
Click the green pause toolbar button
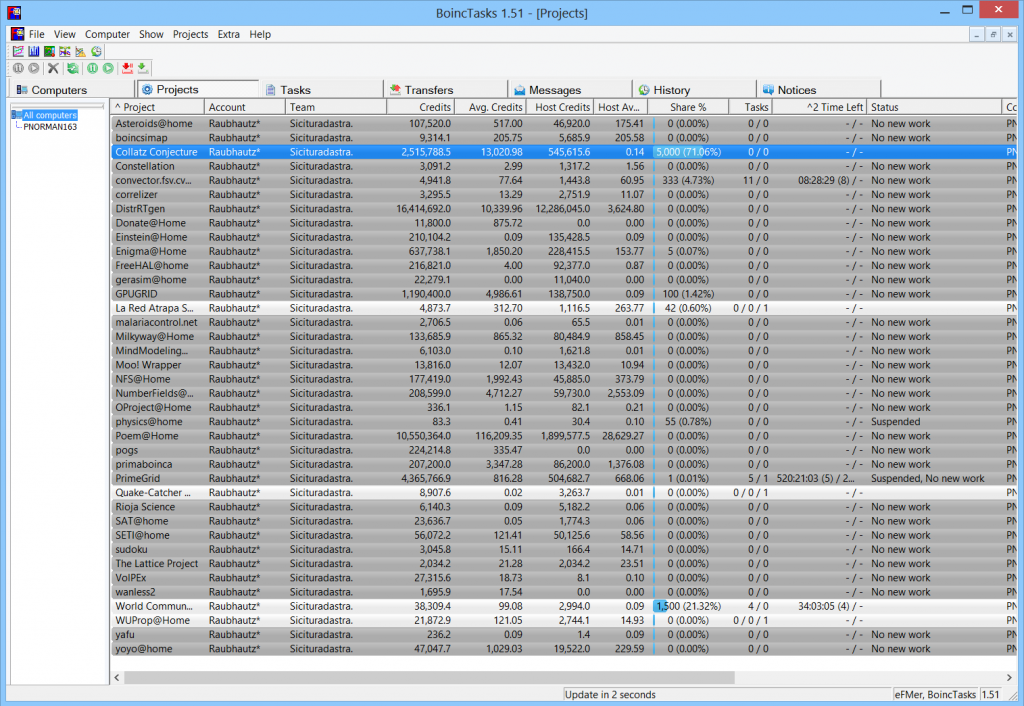(92, 68)
